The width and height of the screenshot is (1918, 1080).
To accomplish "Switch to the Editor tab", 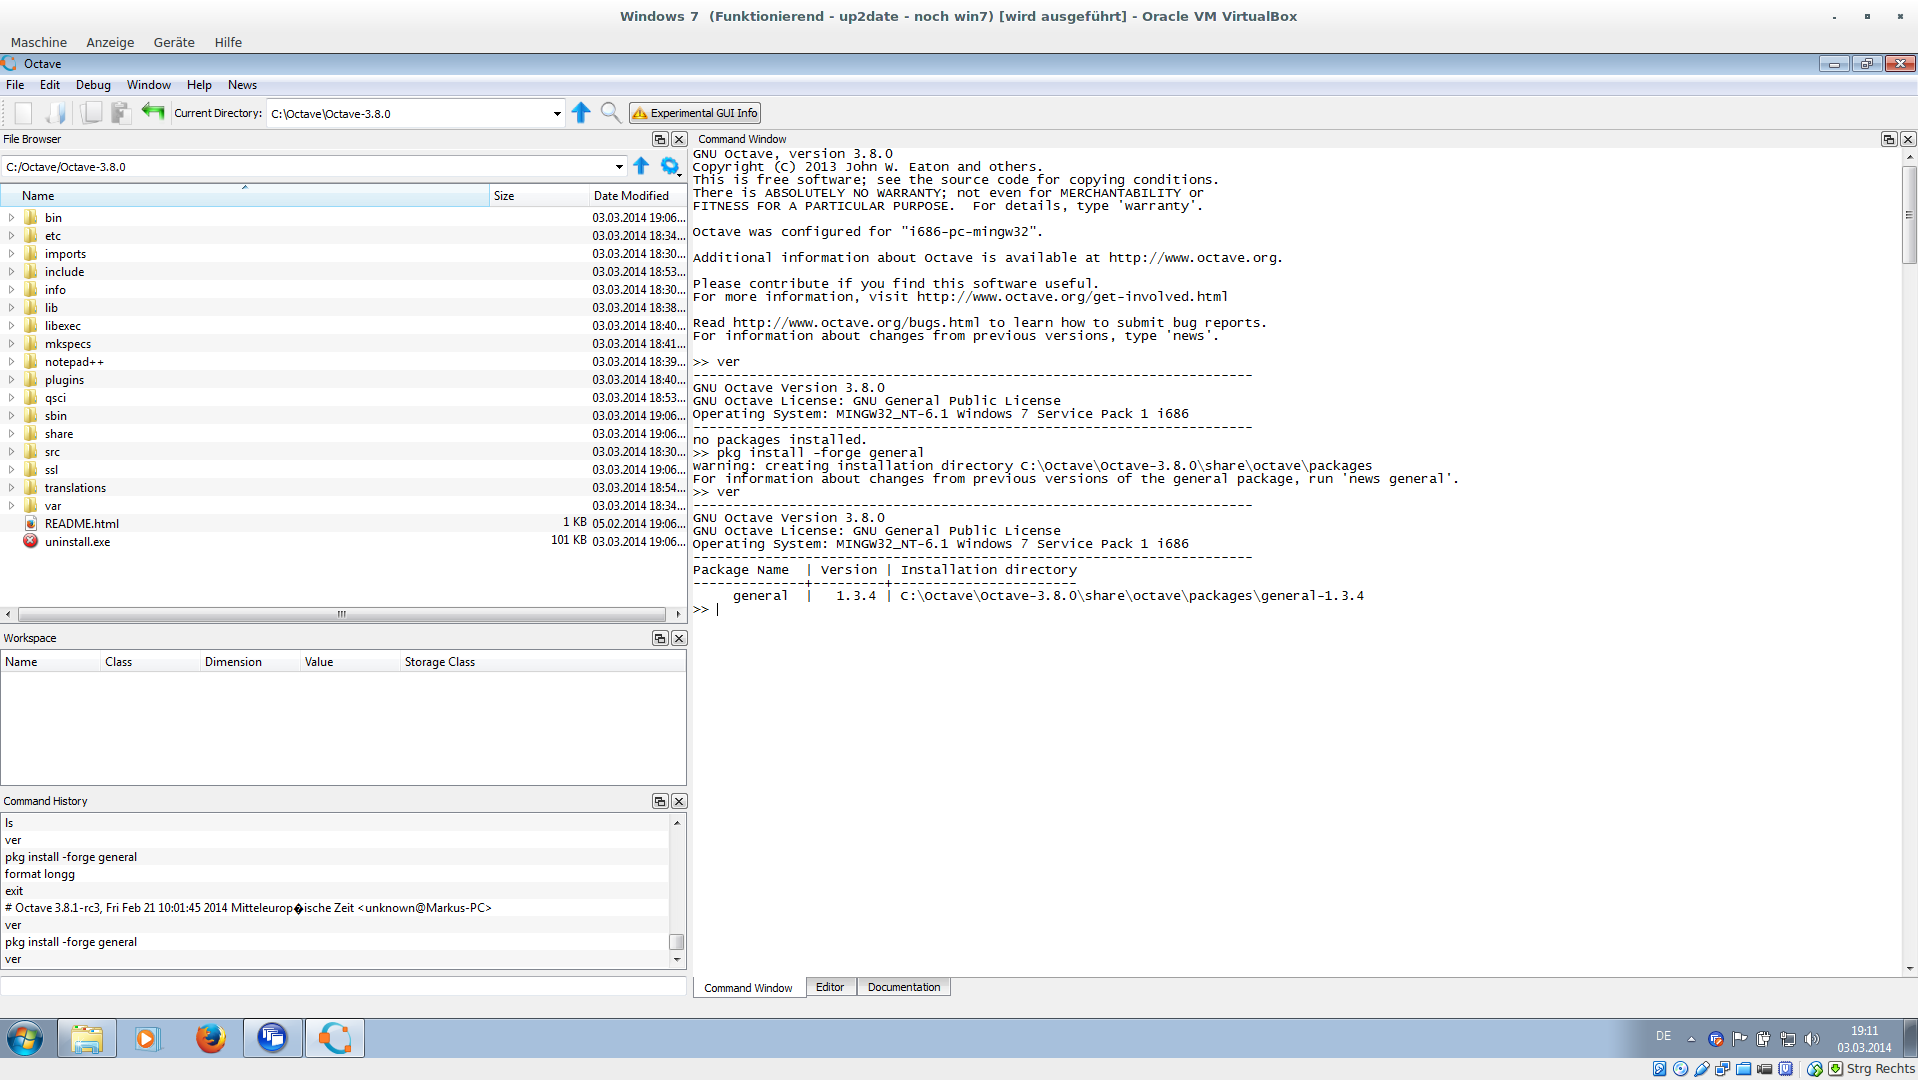I will pyautogui.click(x=829, y=987).
